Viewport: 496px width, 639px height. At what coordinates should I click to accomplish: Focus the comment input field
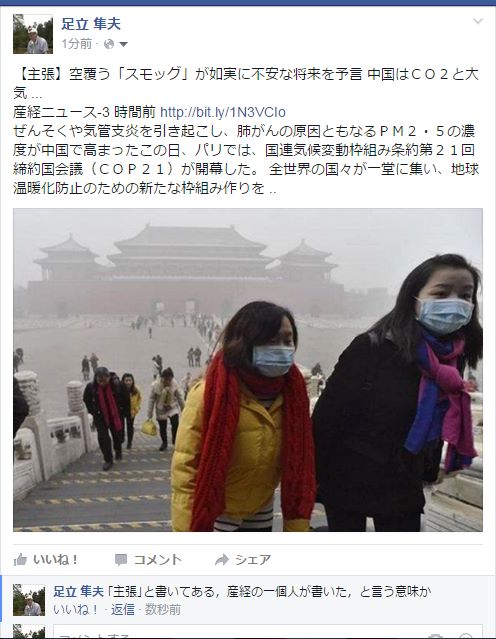(268, 631)
